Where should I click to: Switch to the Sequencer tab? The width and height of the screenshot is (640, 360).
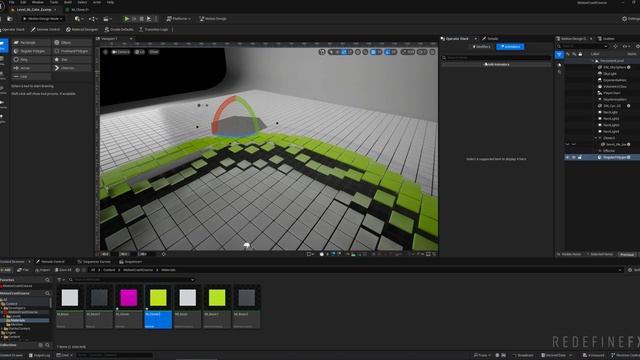[x=131, y=262]
